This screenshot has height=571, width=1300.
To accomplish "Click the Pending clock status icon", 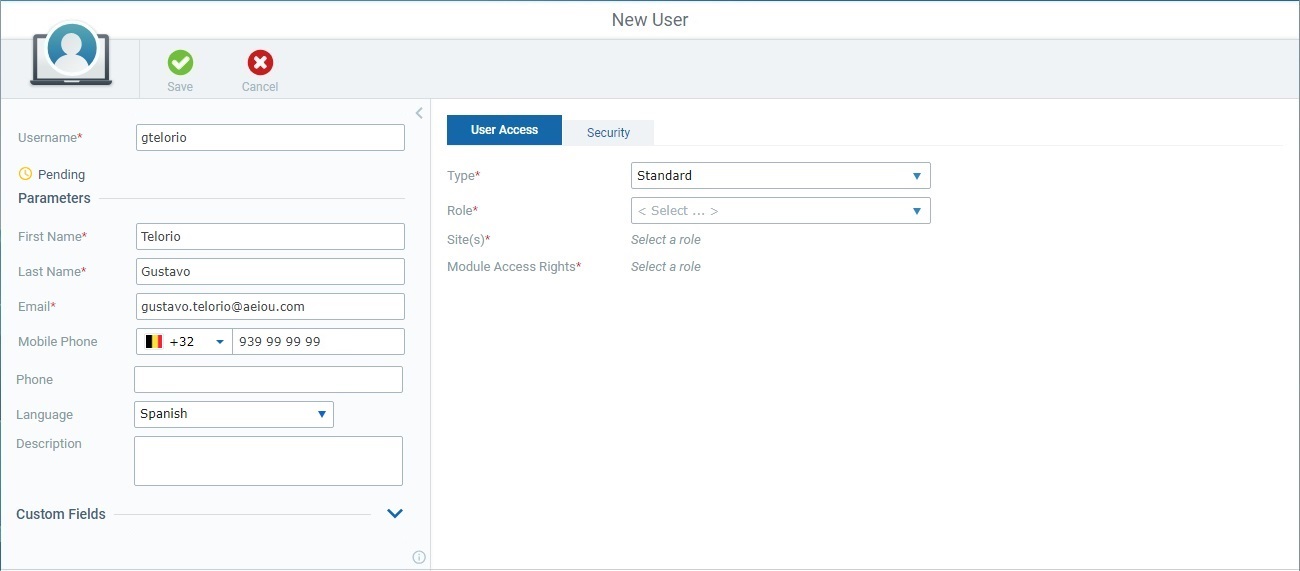I will (26, 174).
